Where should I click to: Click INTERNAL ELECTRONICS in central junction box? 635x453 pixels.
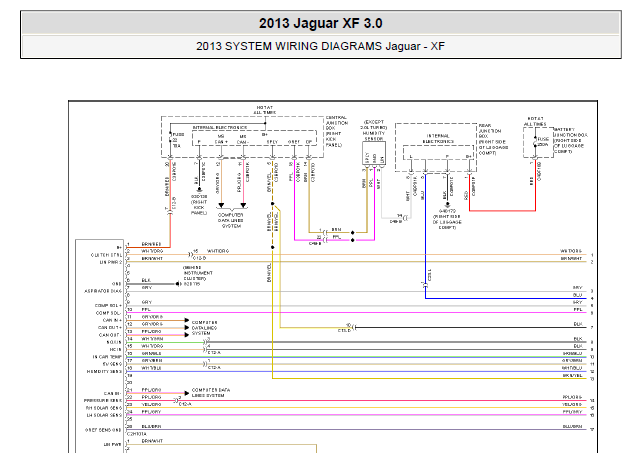click(x=220, y=128)
